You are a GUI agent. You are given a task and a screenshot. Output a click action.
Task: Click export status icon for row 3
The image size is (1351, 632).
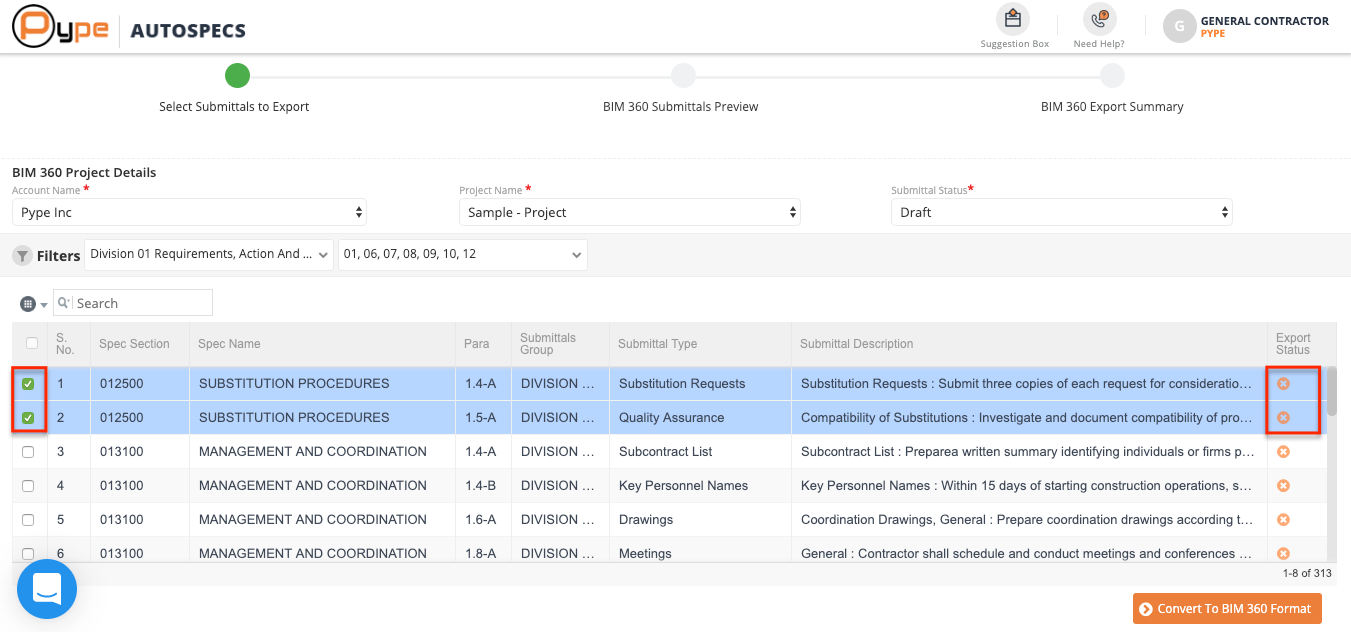(1283, 452)
